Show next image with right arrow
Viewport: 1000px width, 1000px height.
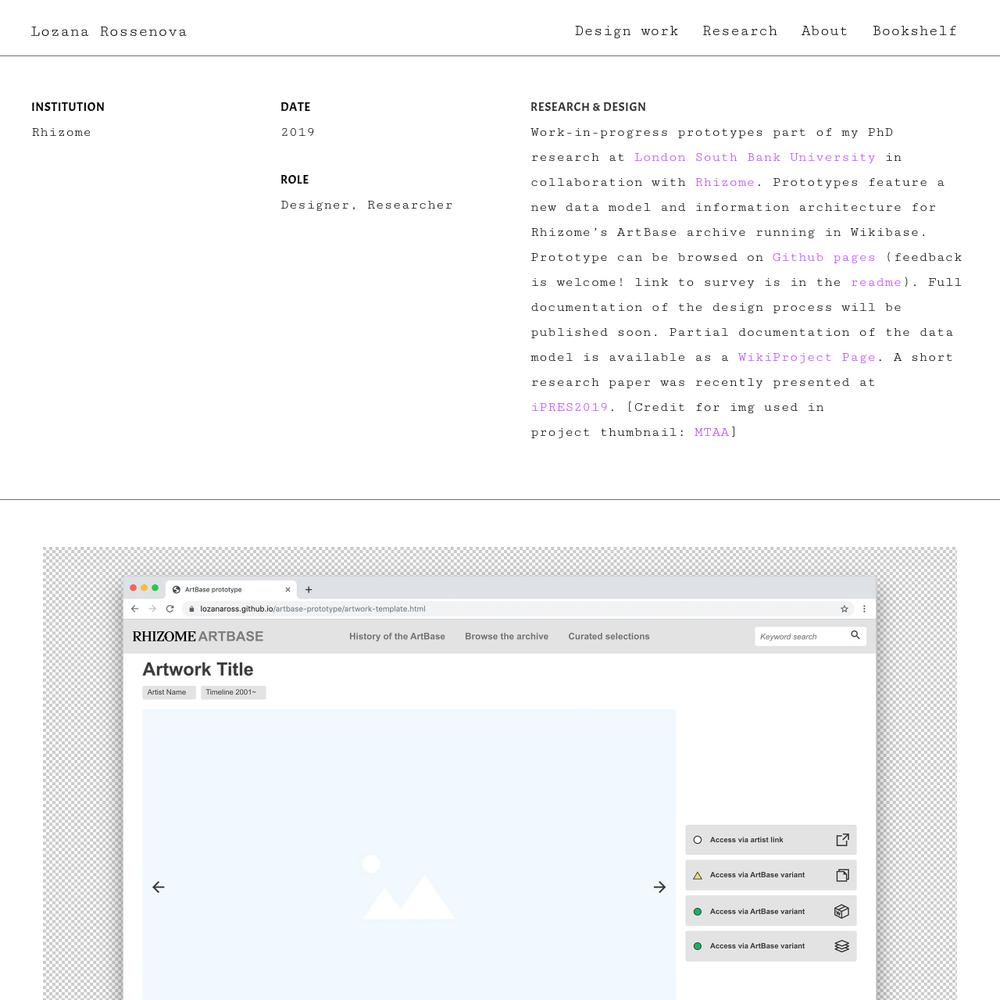pyautogui.click(x=659, y=886)
